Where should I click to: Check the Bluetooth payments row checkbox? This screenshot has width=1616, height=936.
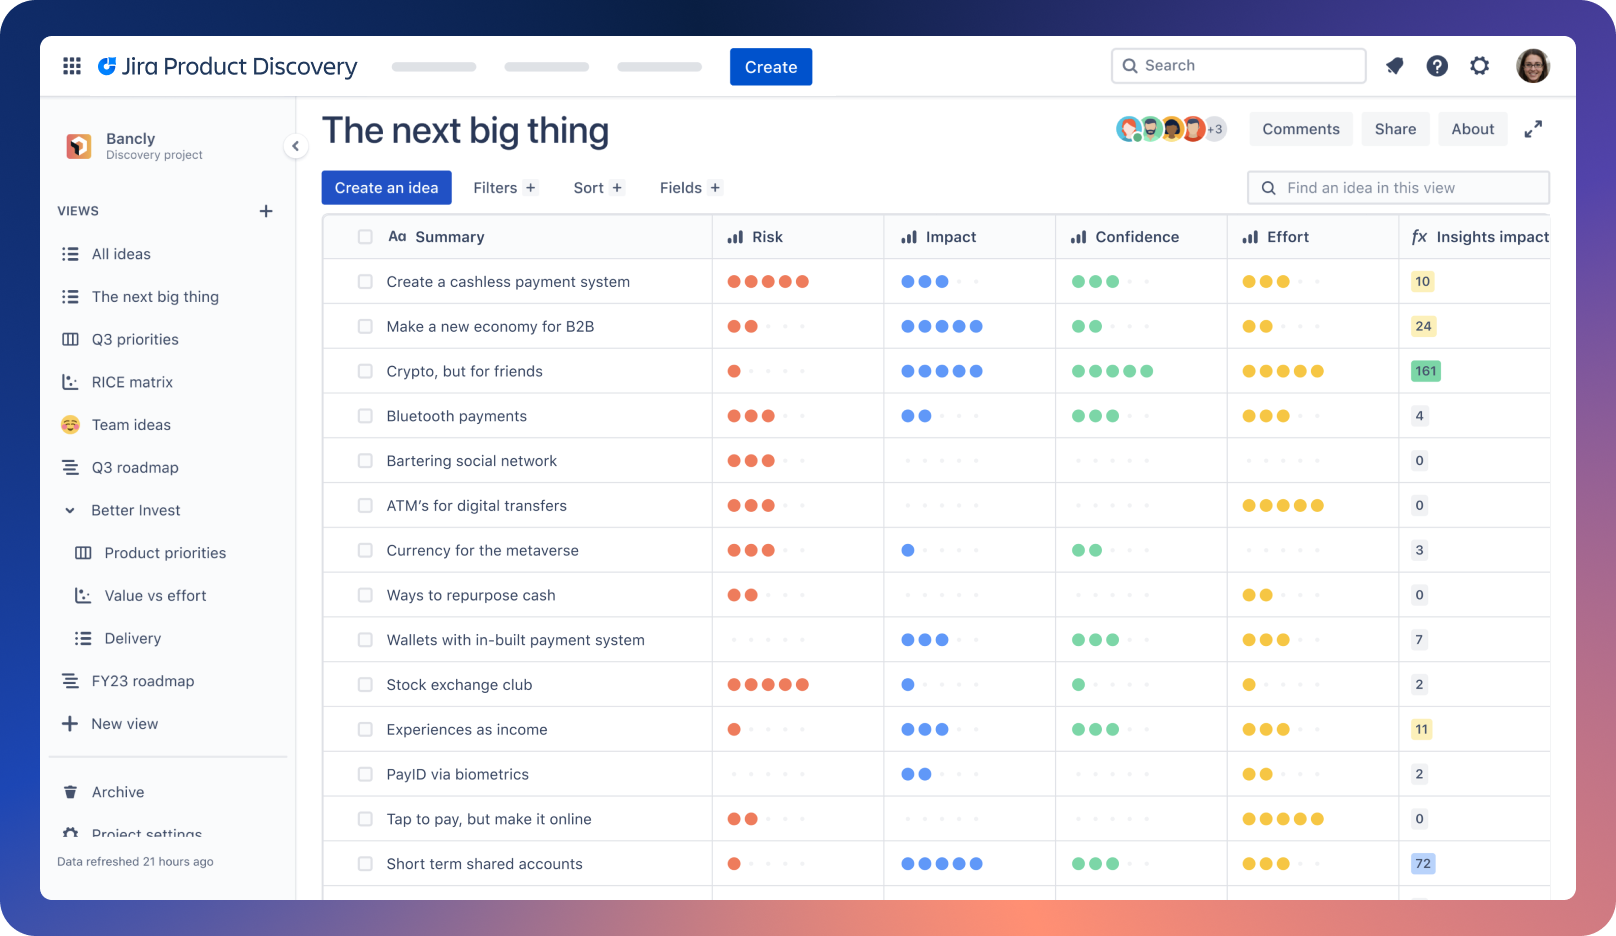pyautogui.click(x=365, y=415)
